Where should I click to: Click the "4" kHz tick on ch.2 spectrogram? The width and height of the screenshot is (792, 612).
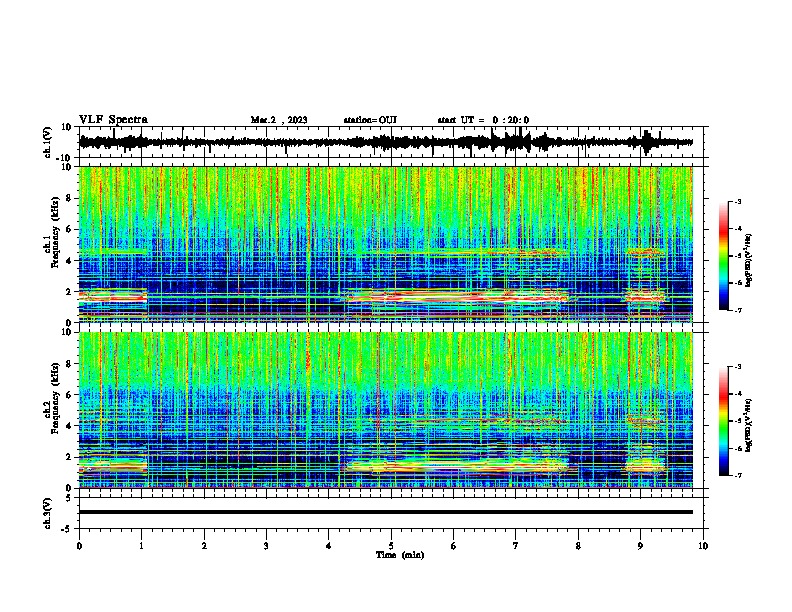click(69, 426)
